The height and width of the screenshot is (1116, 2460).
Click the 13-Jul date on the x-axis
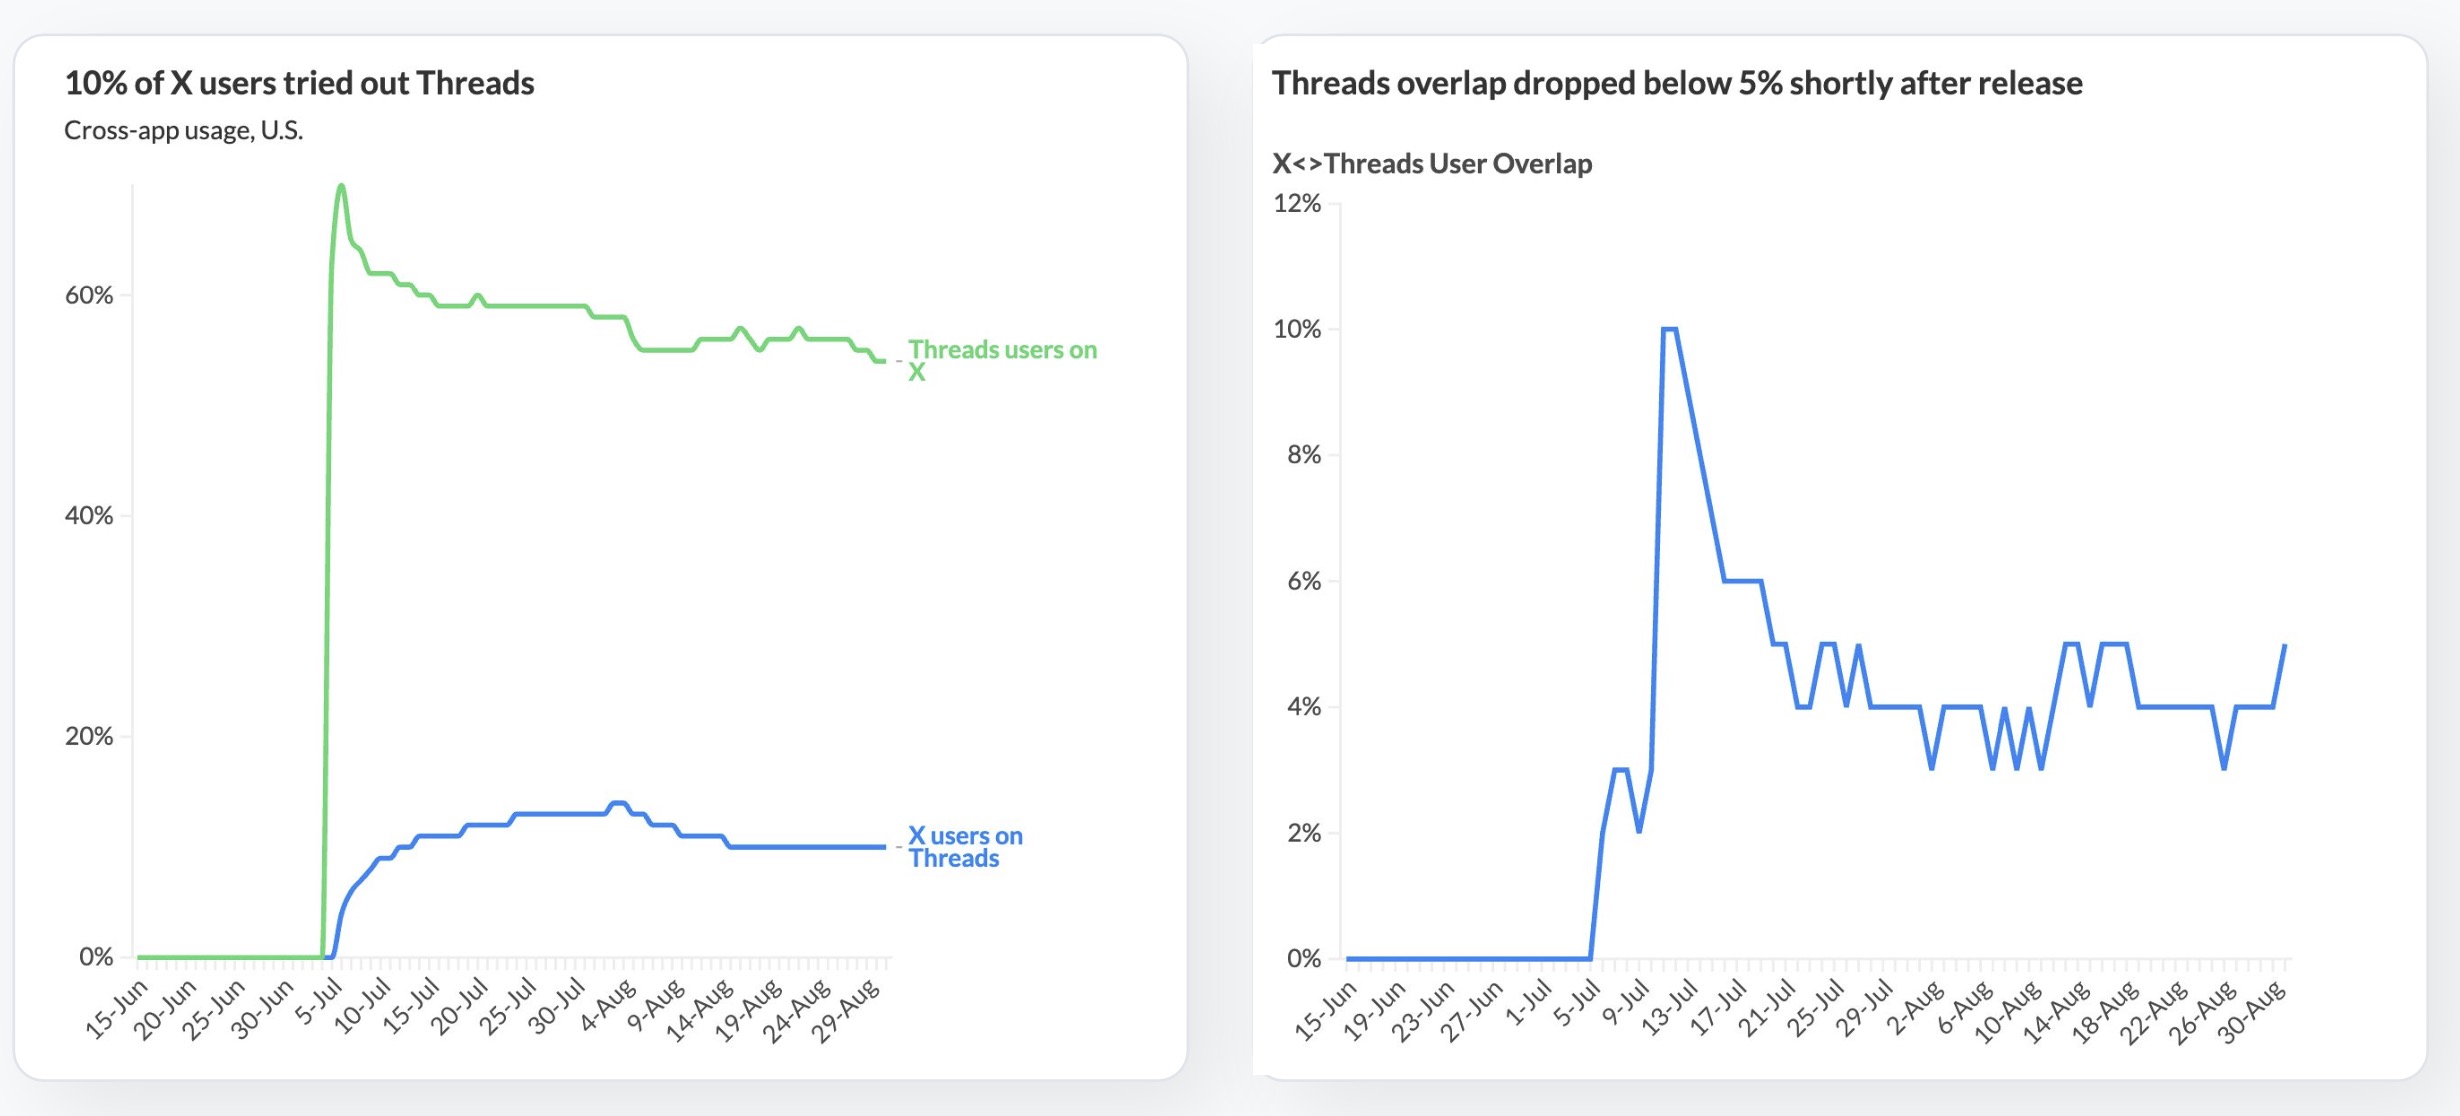[x=1670, y=1008]
